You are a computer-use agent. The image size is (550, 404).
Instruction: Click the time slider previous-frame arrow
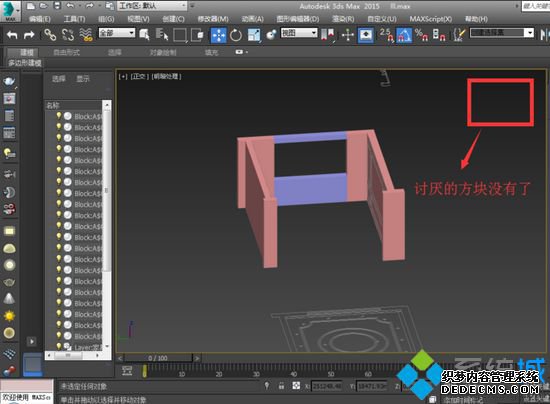point(120,358)
